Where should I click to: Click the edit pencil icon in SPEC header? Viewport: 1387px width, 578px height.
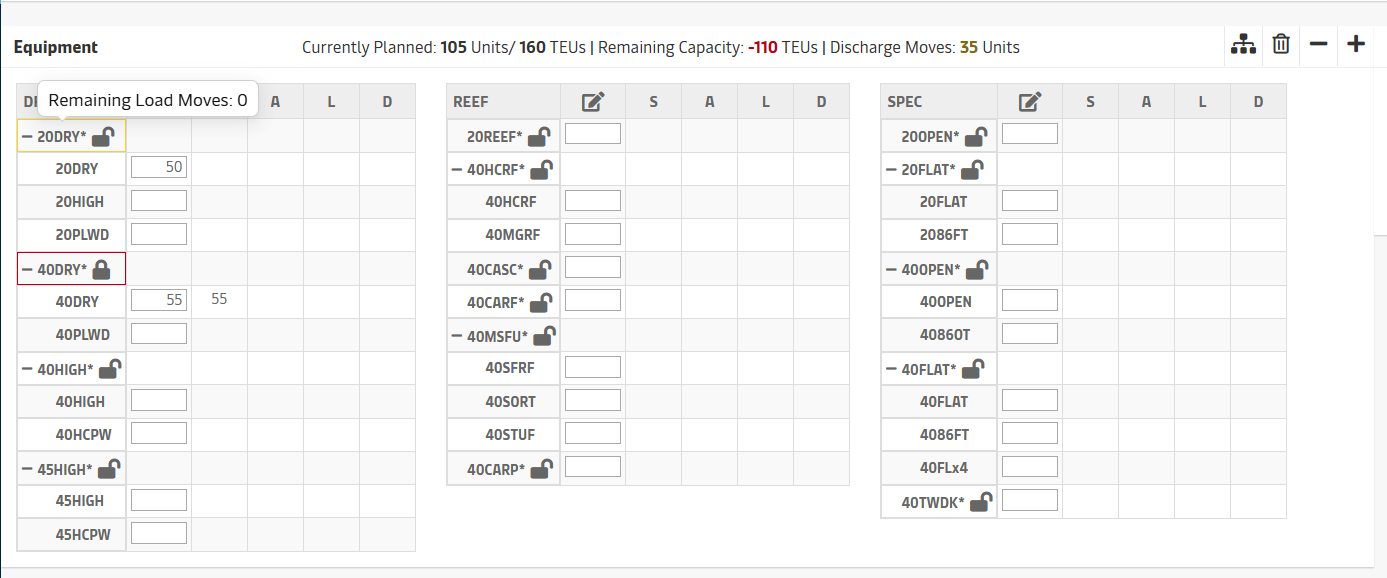click(x=1030, y=102)
